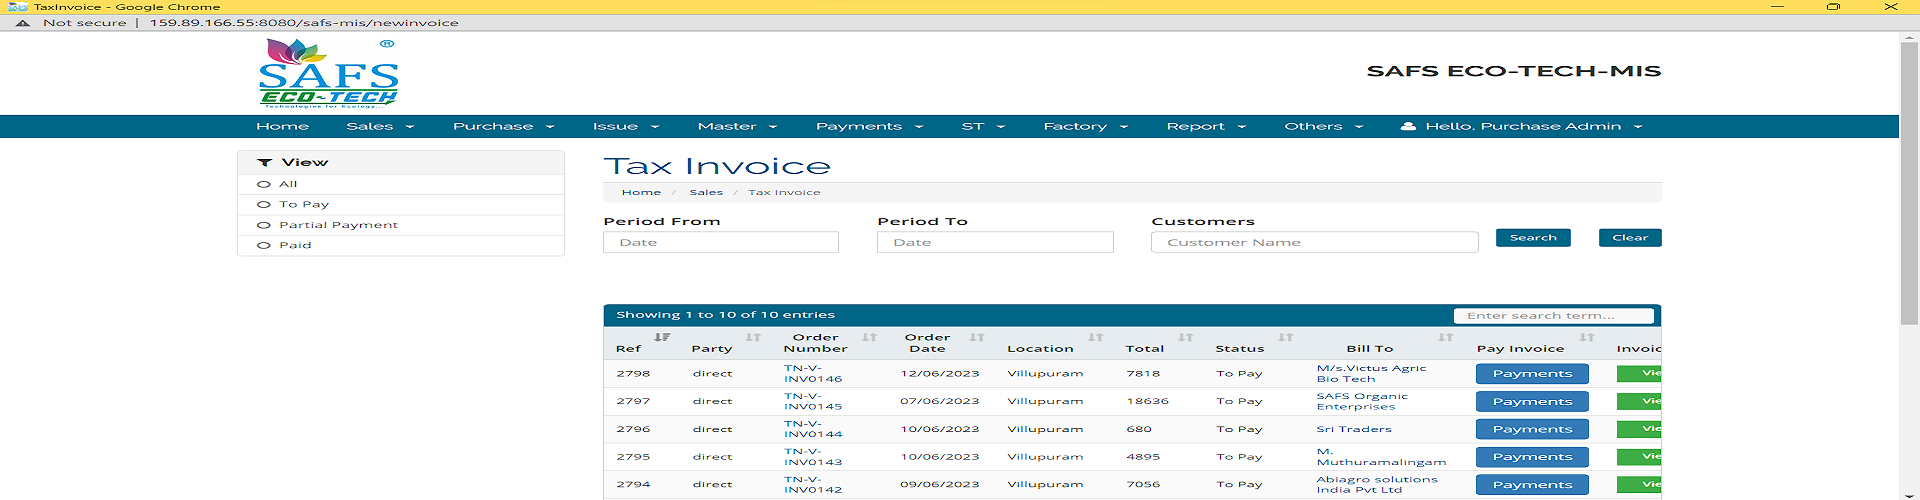
Task: Click sort icon on Status column
Action: click(x=1285, y=338)
